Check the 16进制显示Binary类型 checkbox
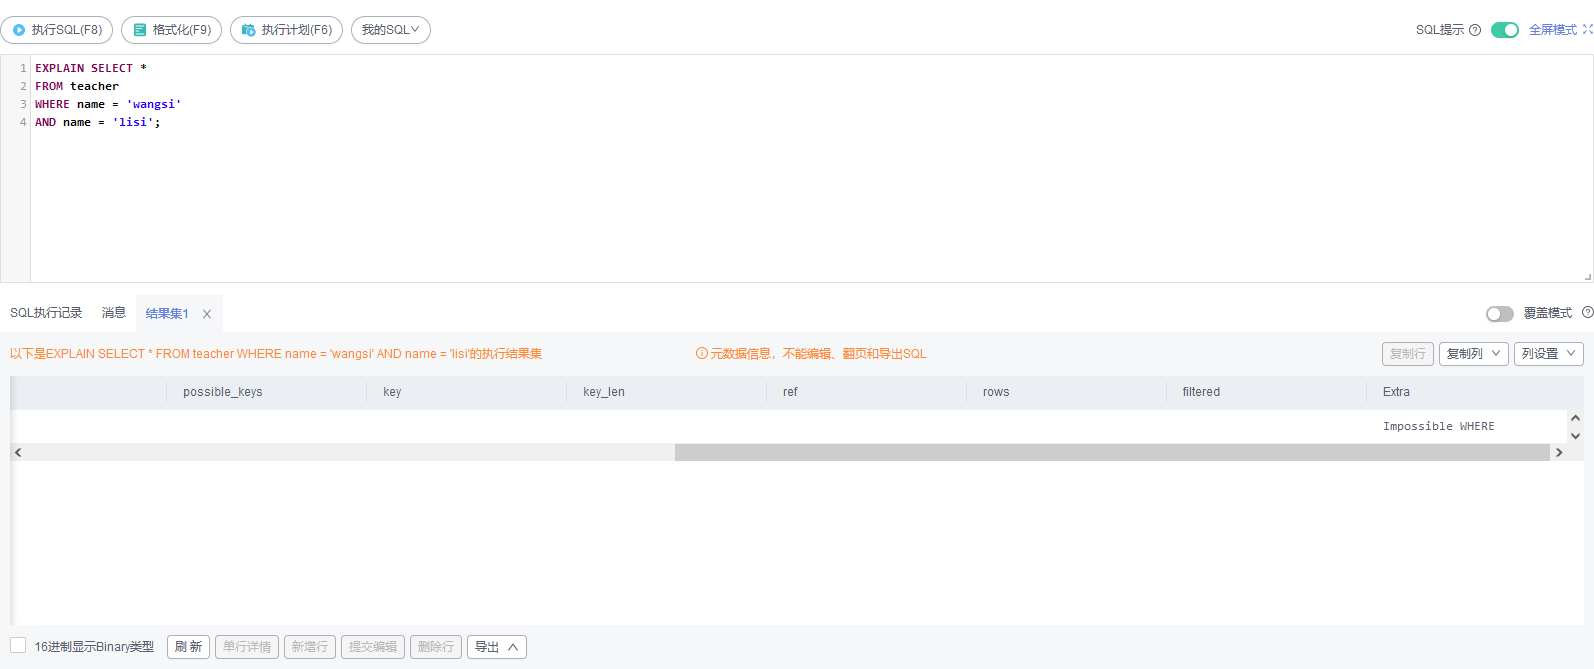This screenshot has width=1594, height=669. coord(18,645)
